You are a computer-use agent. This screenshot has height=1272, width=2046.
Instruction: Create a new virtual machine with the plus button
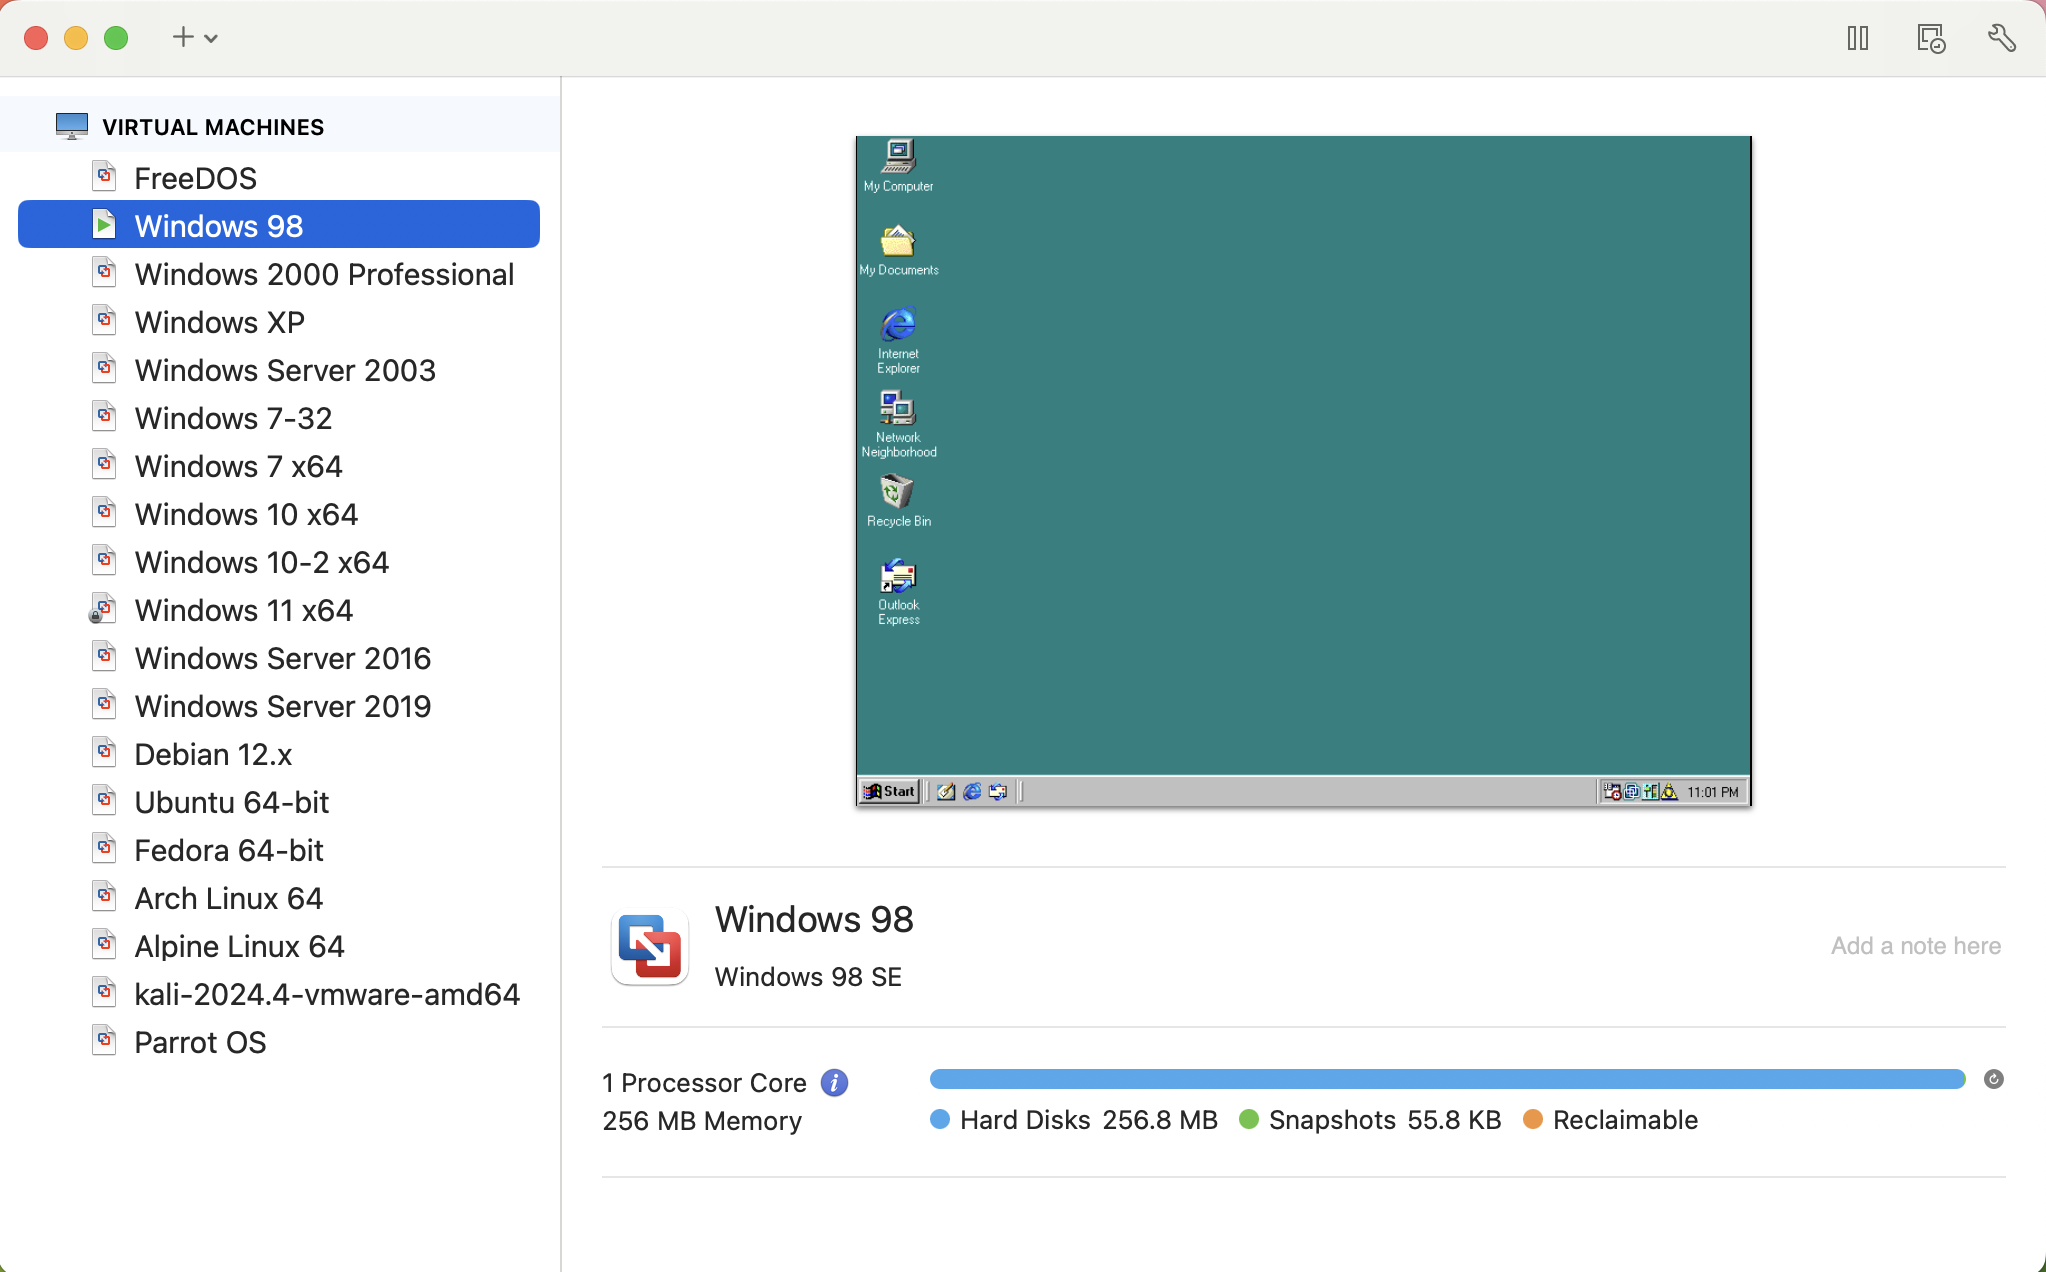click(x=182, y=36)
